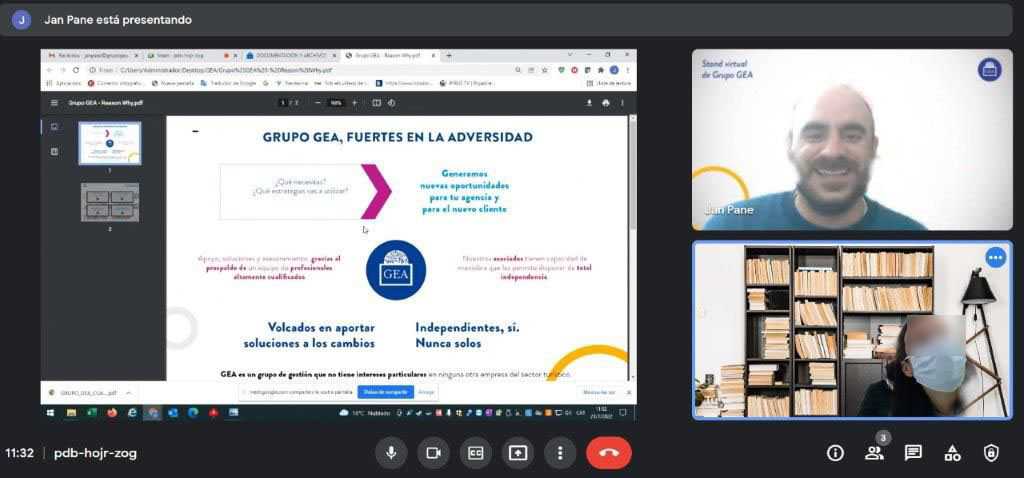Open the activities panel
The height and width of the screenshot is (478, 1024).
point(952,453)
